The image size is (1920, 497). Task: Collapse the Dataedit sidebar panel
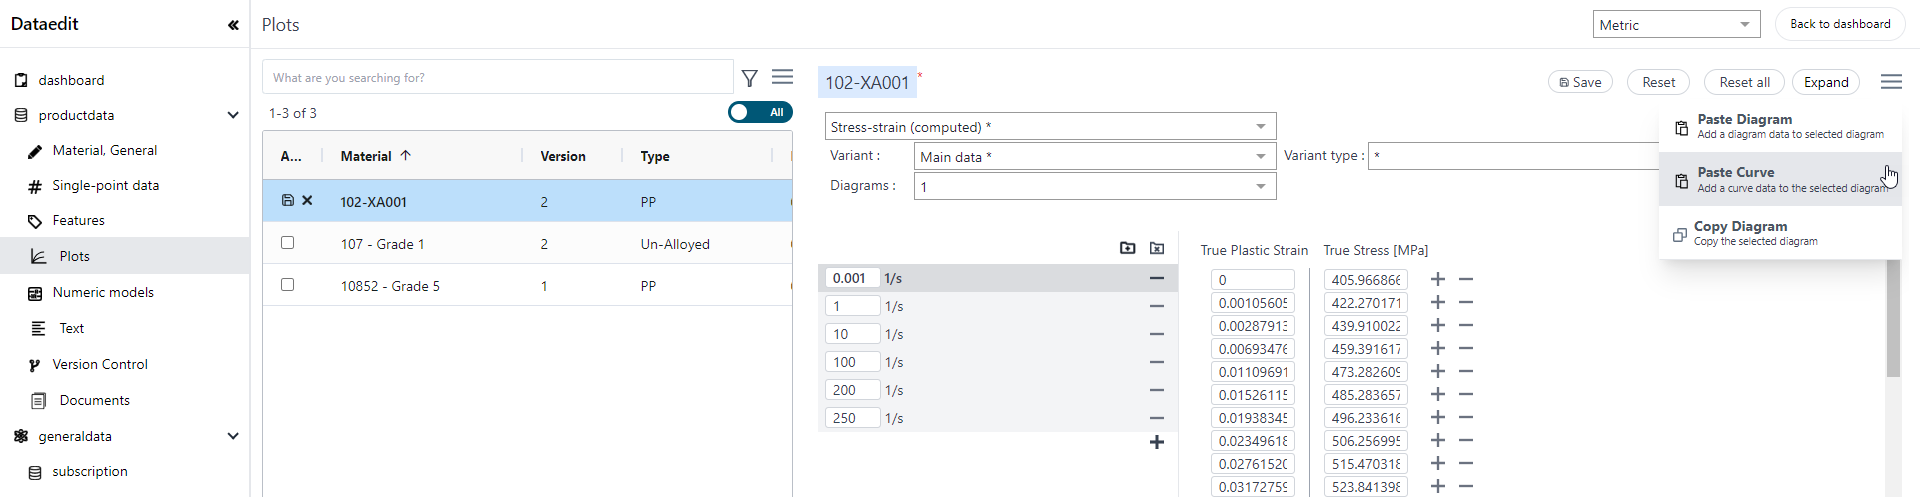click(233, 25)
